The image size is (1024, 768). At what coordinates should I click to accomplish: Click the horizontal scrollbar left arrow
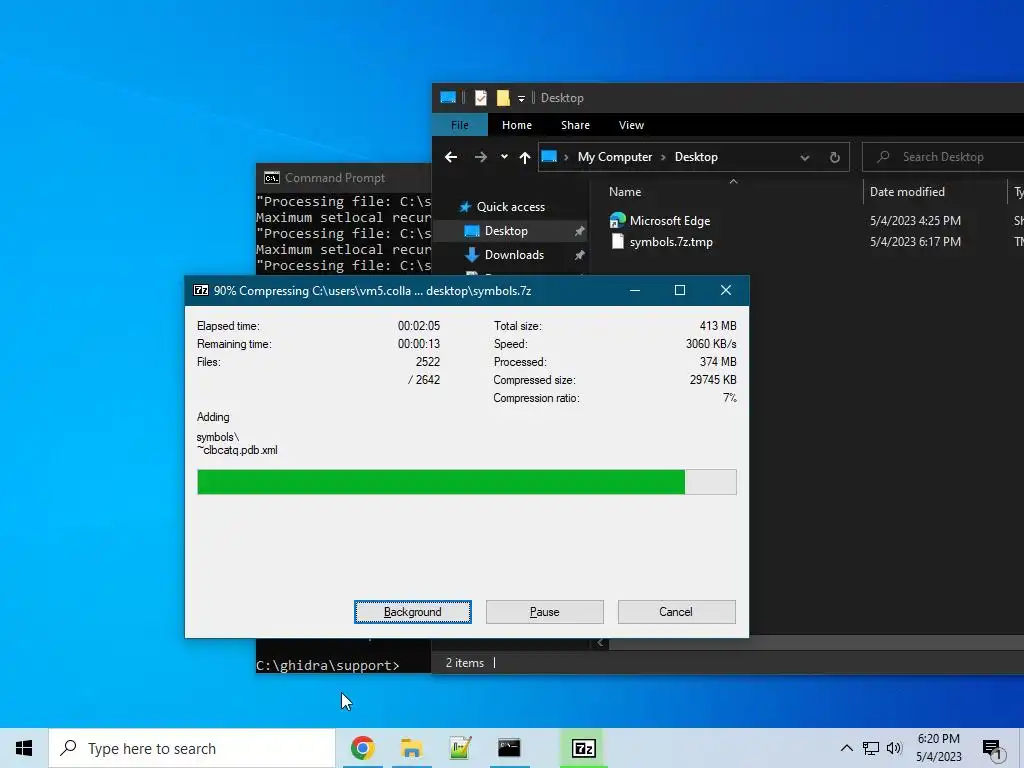600,643
